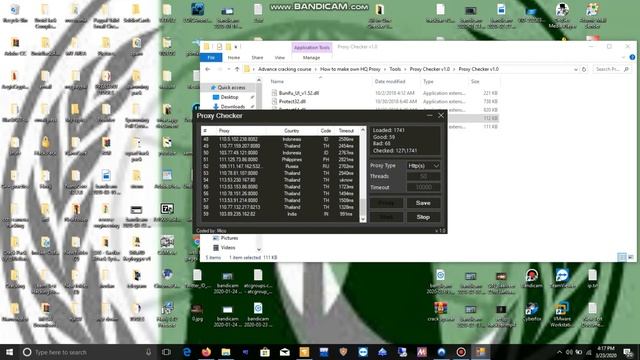640x360 pixels.
Task: Open the TeamViewer desktop shortcut
Action: coord(562,279)
